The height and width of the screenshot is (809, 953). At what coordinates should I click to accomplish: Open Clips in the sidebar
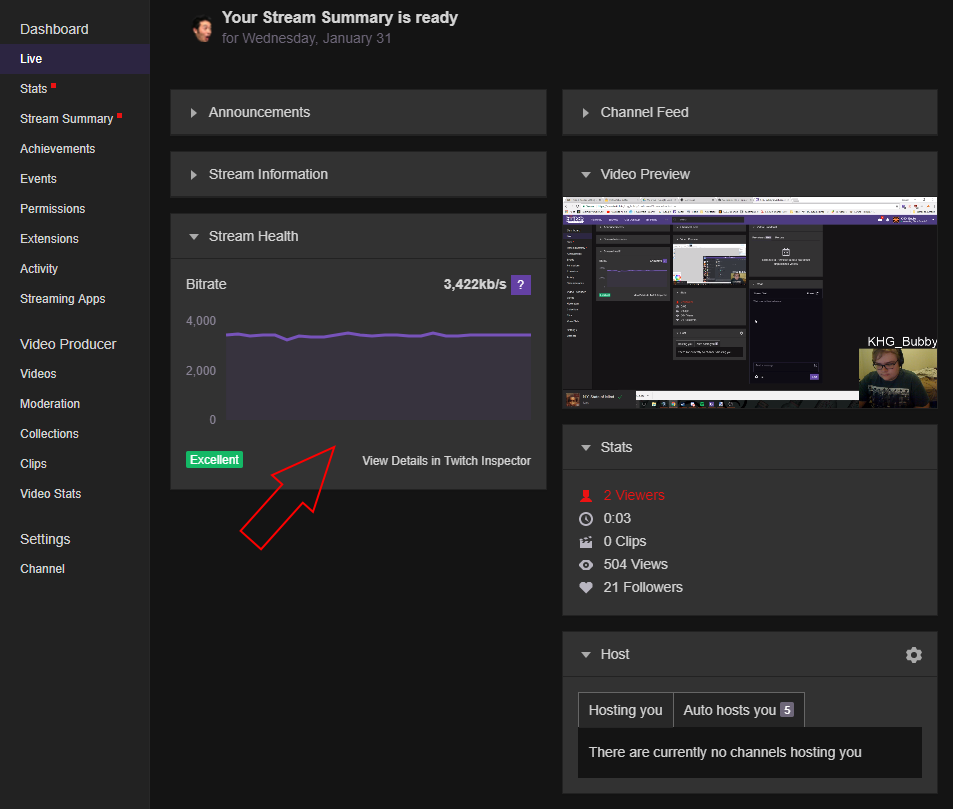tap(33, 464)
